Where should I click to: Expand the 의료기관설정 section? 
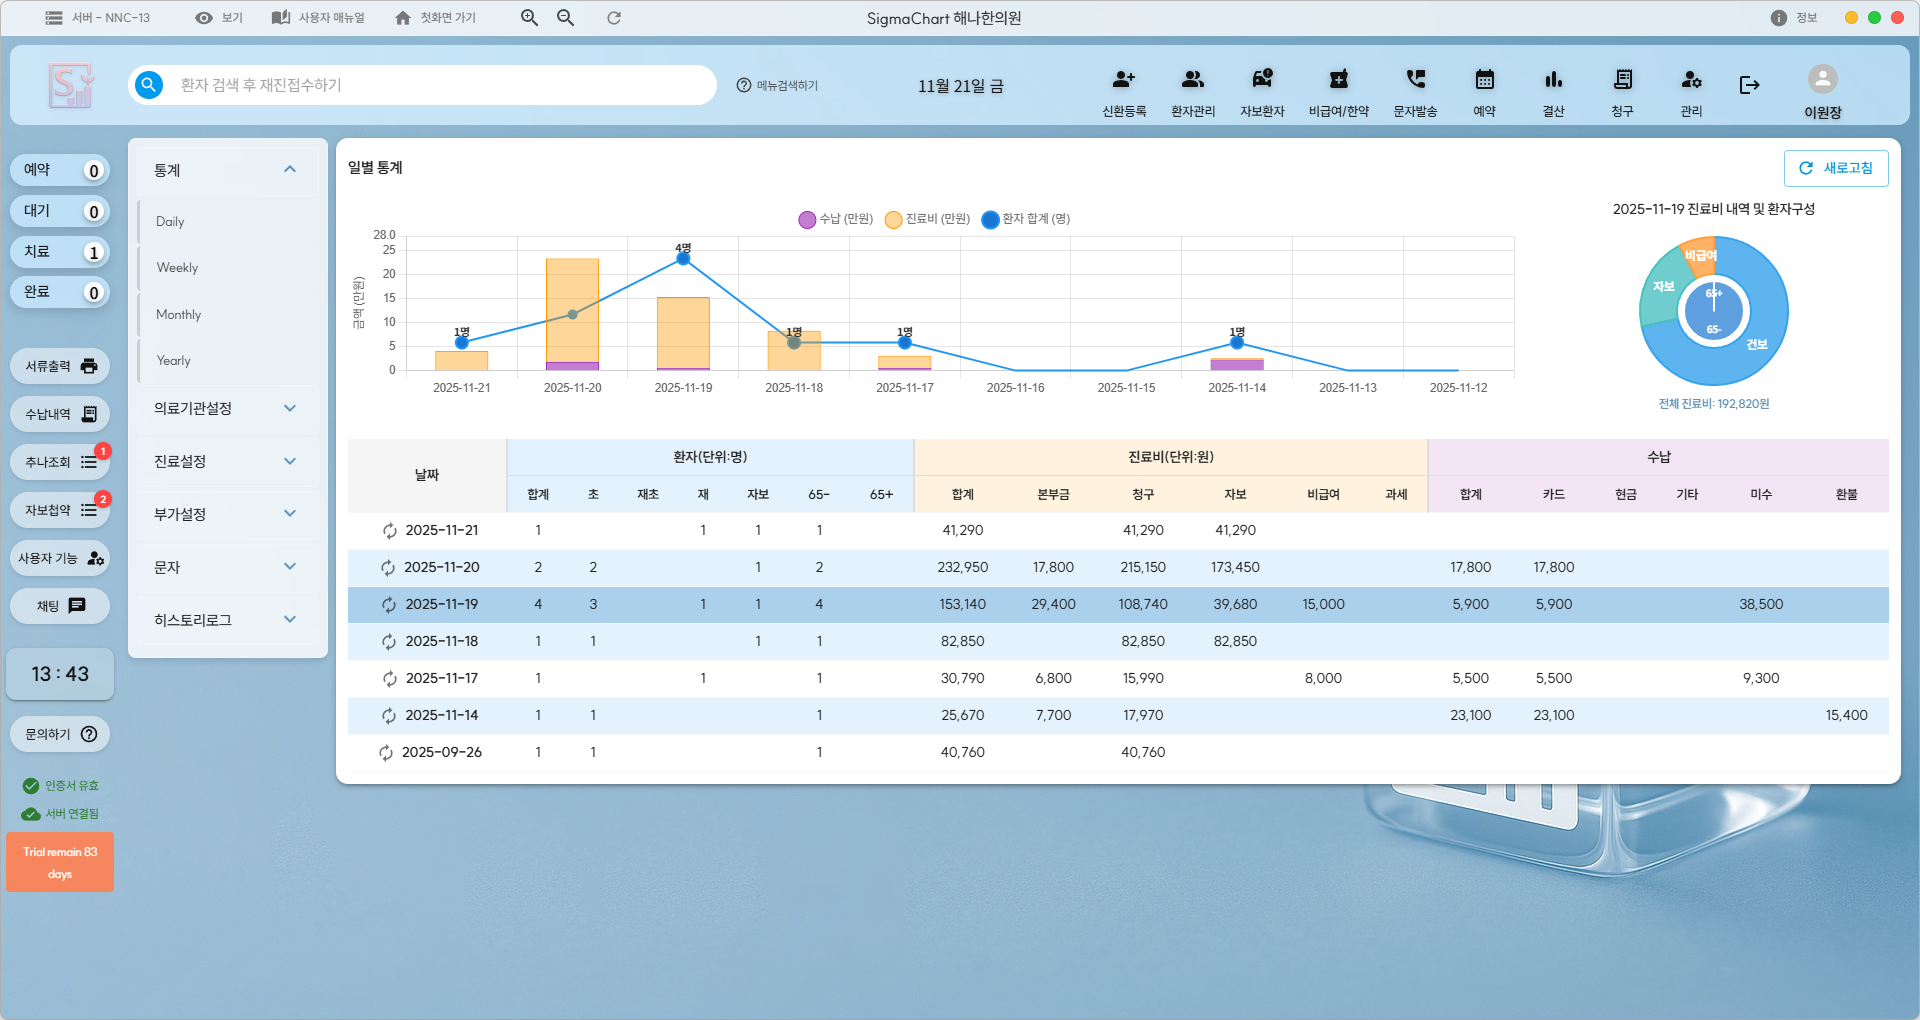[x=289, y=408]
